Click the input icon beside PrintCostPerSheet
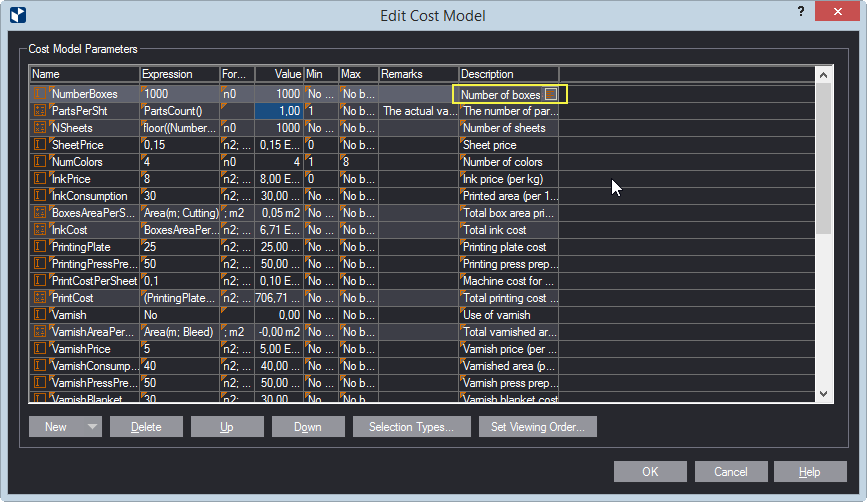The width and height of the screenshot is (867, 502). pos(40,281)
